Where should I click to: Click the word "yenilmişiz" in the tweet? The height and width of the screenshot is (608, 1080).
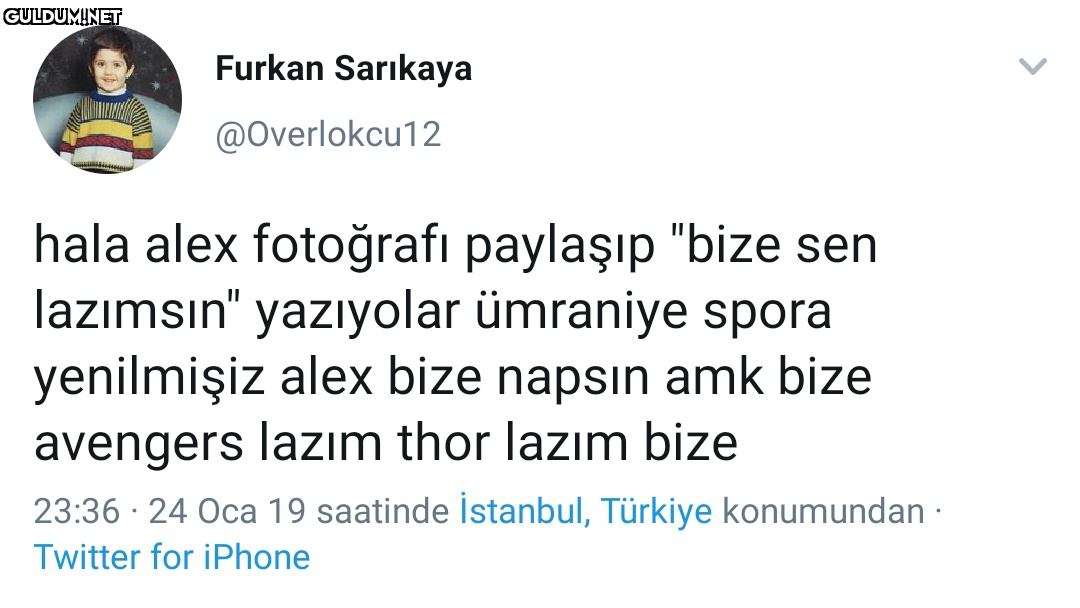[x=149, y=379]
